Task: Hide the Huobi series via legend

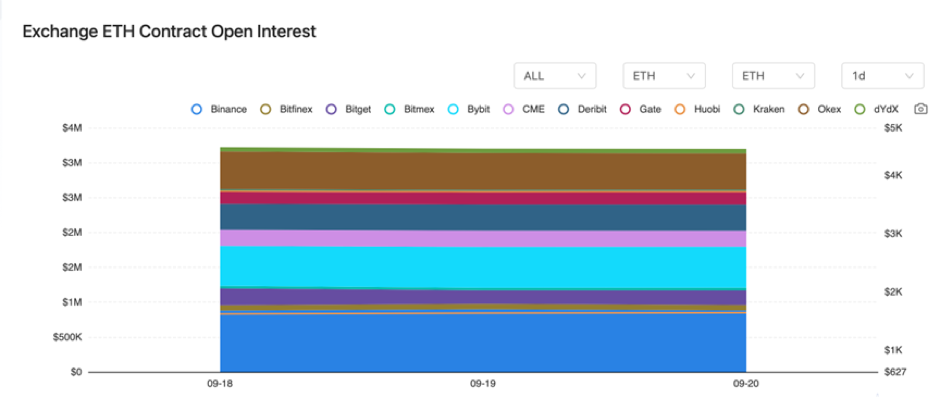Action: click(680, 109)
